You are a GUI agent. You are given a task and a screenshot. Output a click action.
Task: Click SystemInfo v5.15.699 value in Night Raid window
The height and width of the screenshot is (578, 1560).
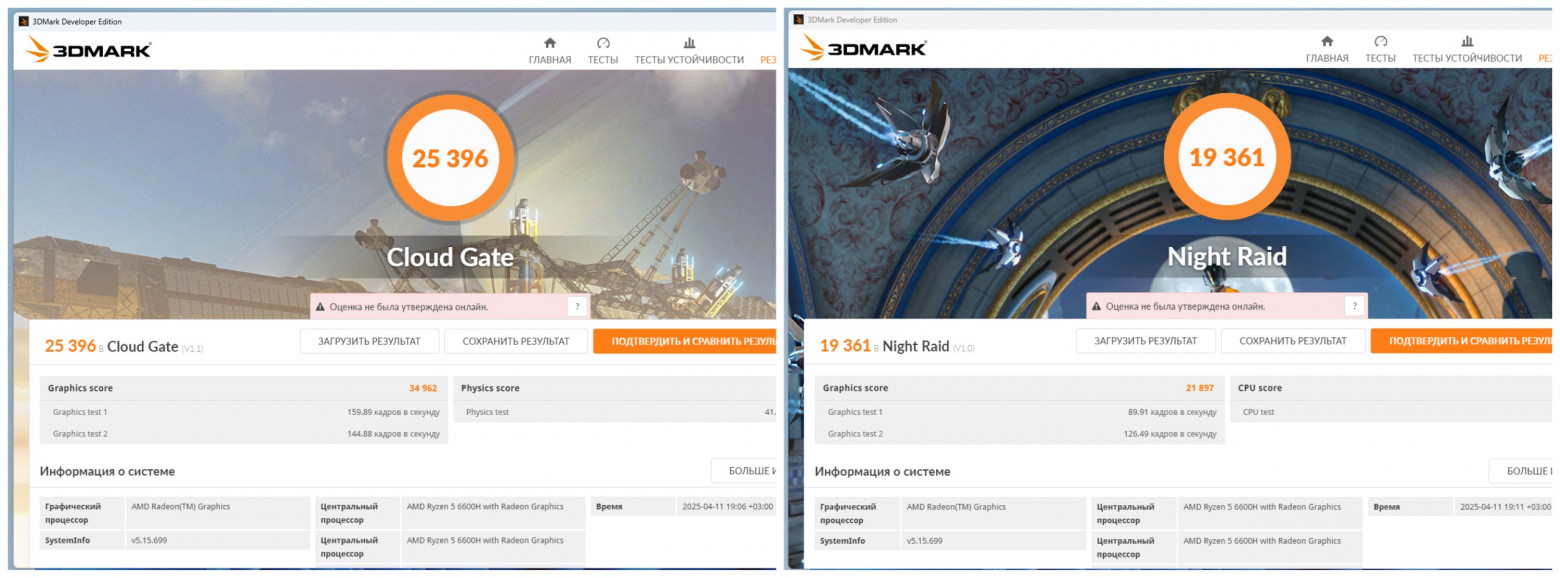tap(925, 541)
